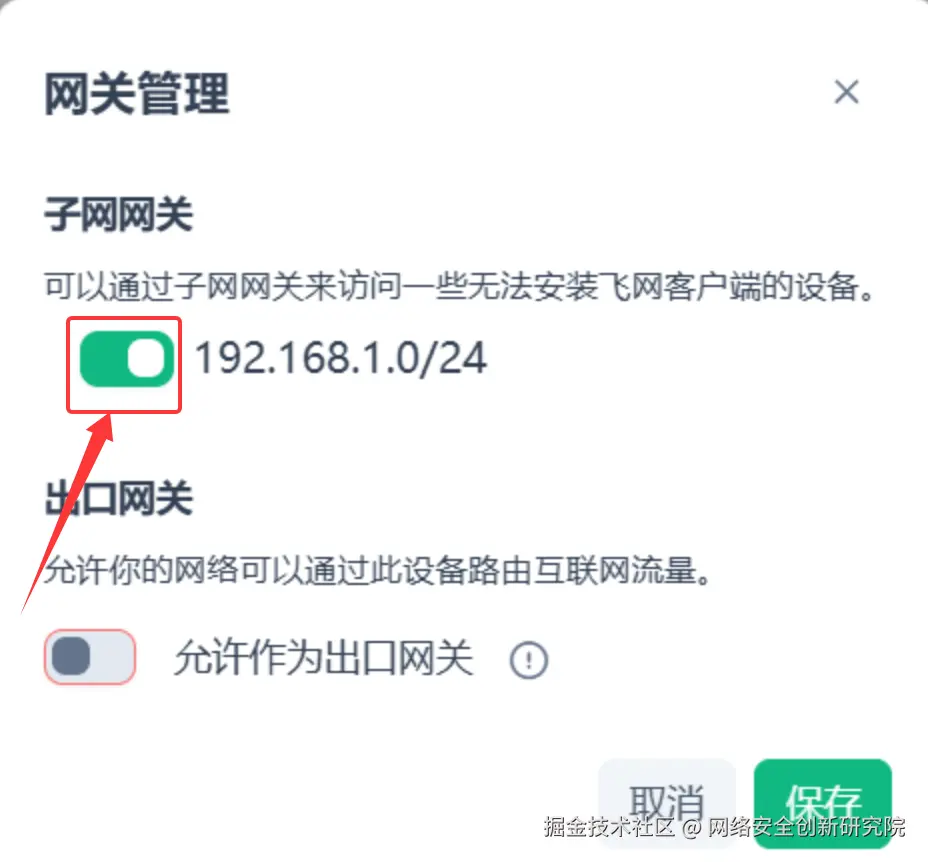928x862 pixels.
Task: Click the info icon next to 允许作为出口网关
Action: [x=529, y=660]
